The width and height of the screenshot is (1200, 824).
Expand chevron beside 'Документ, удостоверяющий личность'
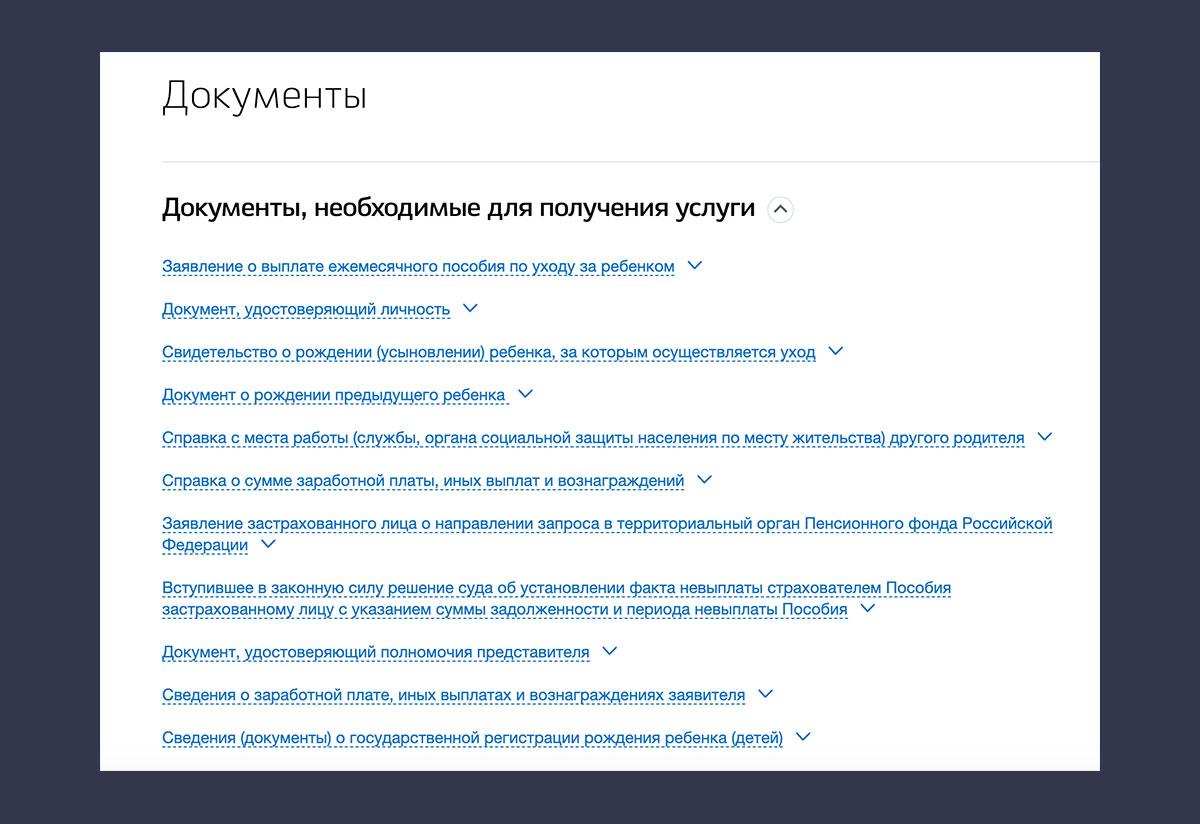coord(470,309)
